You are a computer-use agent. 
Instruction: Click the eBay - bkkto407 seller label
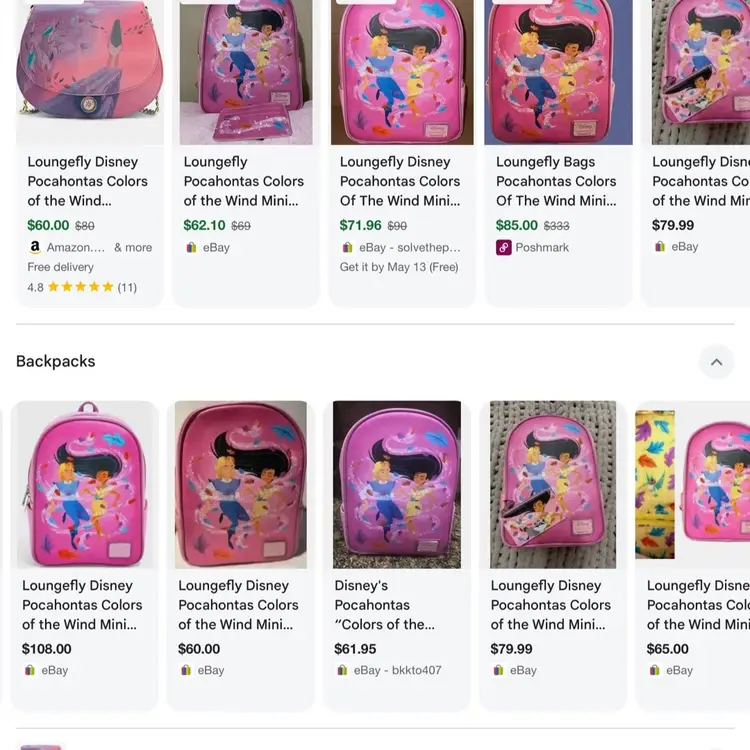(397, 670)
